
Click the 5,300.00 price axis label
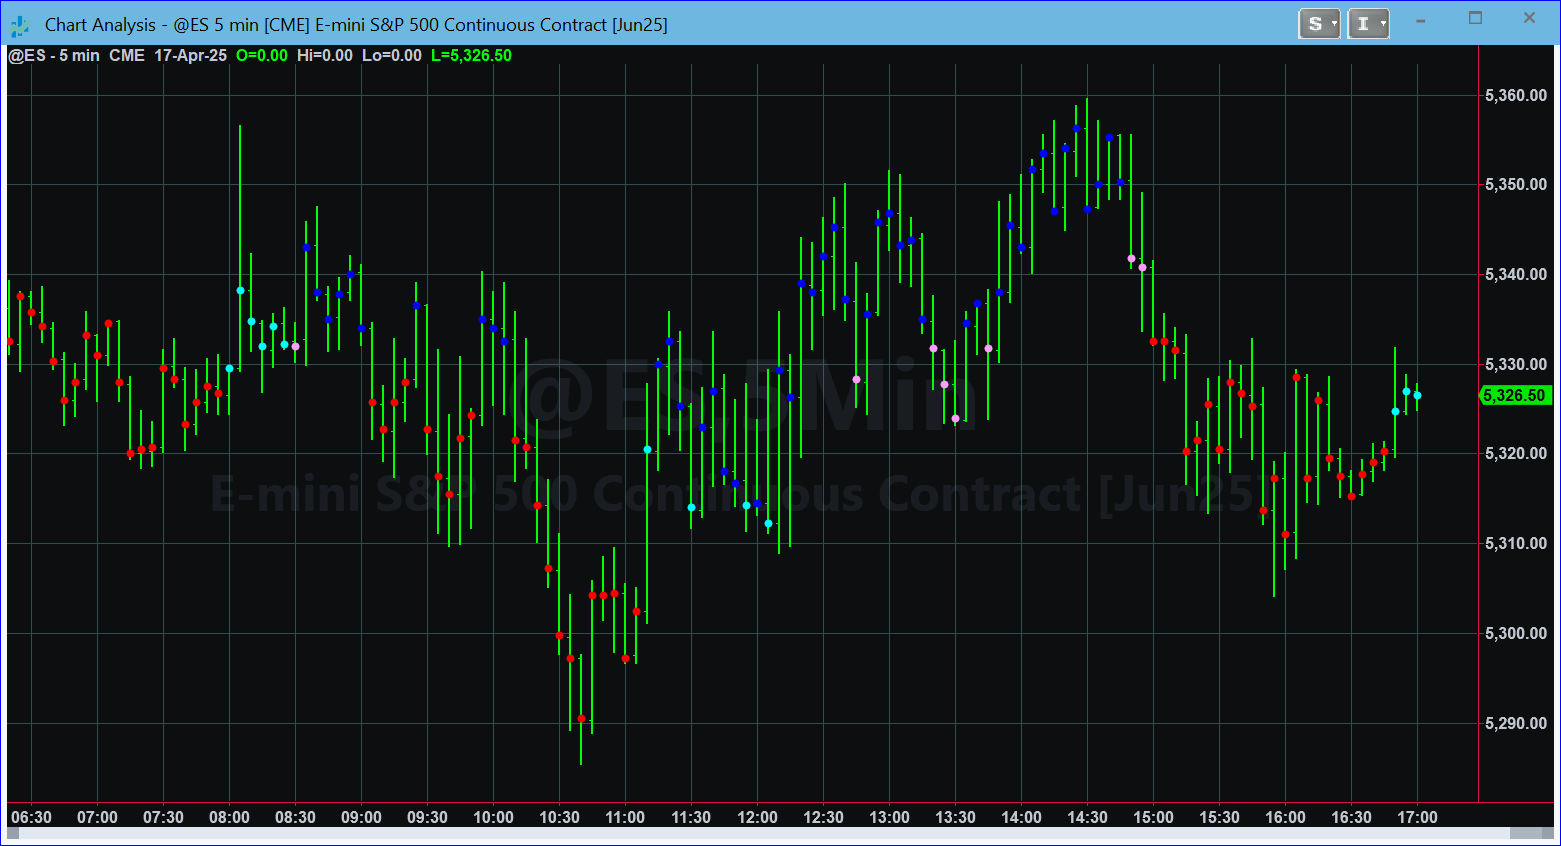coord(1516,633)
